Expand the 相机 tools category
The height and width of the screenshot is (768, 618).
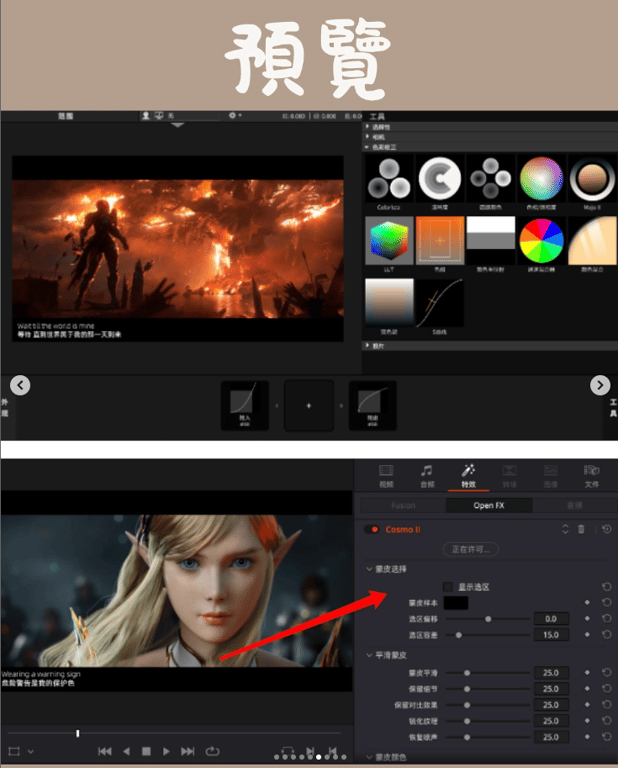[367, 137]
